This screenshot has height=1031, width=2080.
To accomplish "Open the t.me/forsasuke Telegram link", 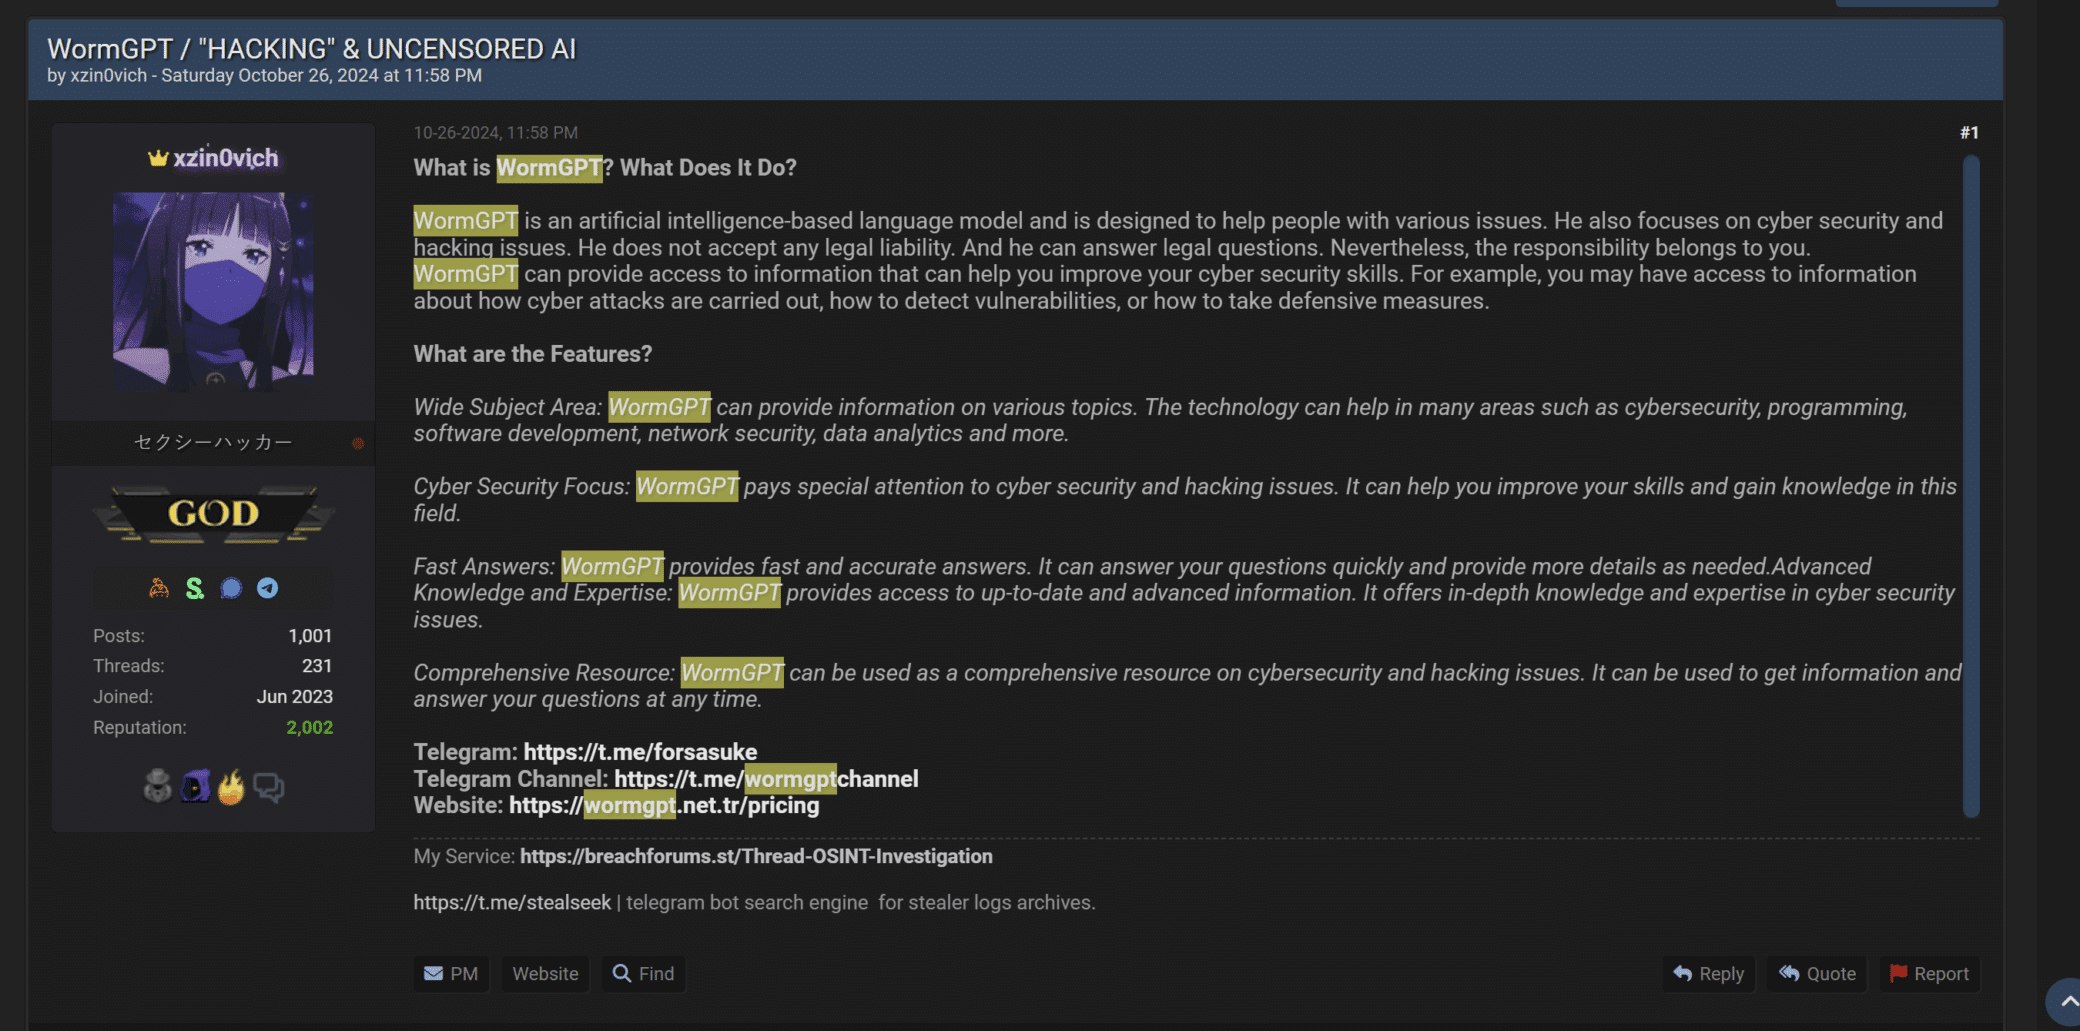I will [x=640, y=752].
